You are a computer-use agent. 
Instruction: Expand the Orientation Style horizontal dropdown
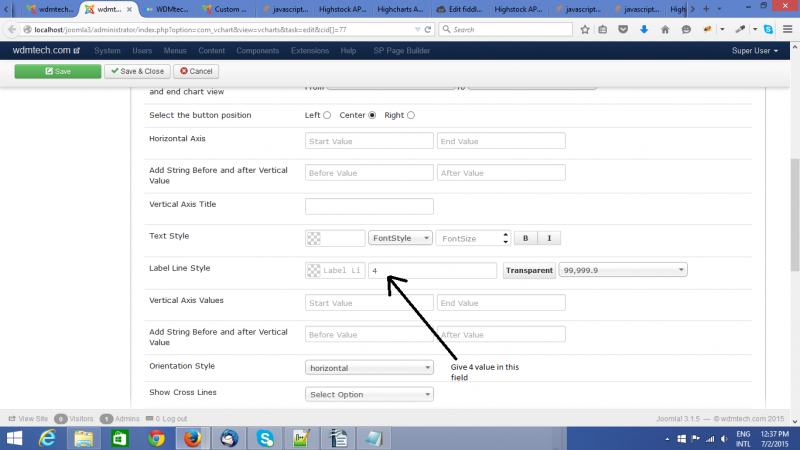pyautogui.click(x=369, y=368)
